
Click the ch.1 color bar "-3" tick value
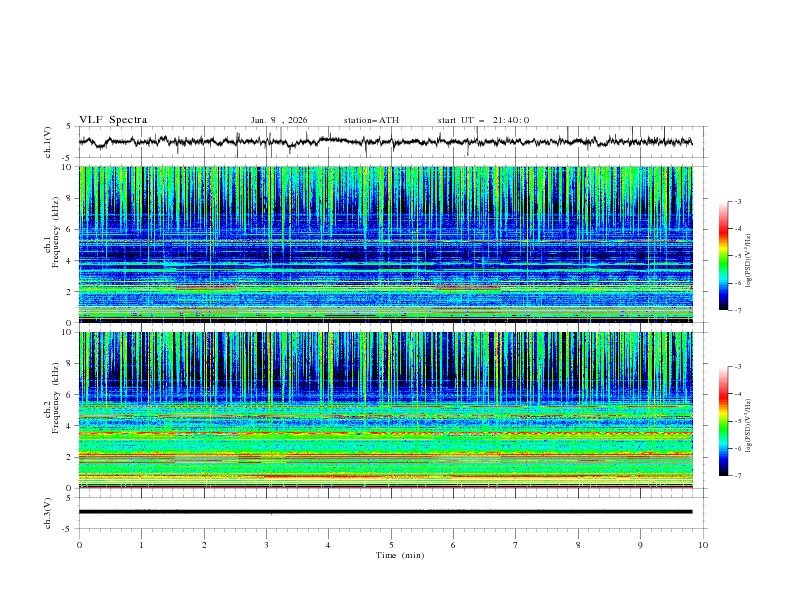(x=738, y=201)
